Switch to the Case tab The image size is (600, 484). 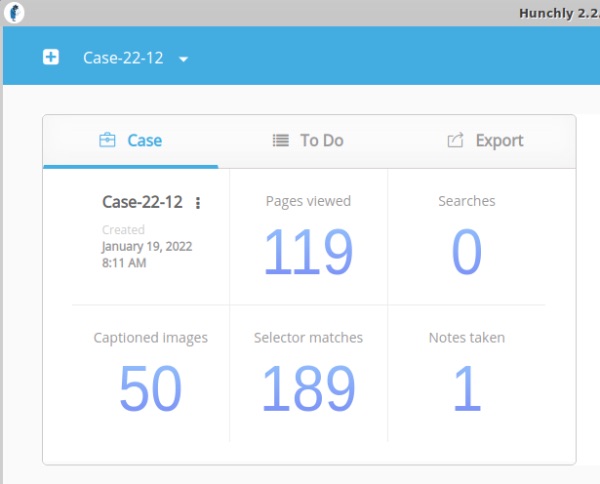pyautogui.click(x=130, y=141)
